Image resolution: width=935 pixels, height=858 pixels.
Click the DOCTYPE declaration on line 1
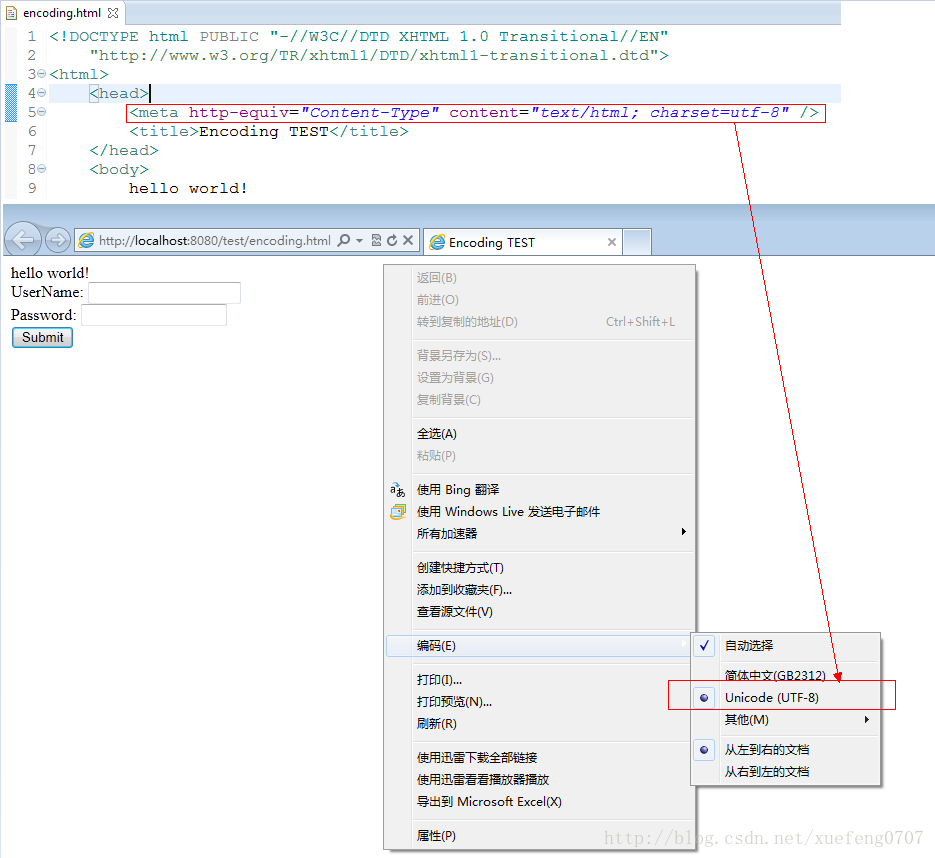(359, 36)
